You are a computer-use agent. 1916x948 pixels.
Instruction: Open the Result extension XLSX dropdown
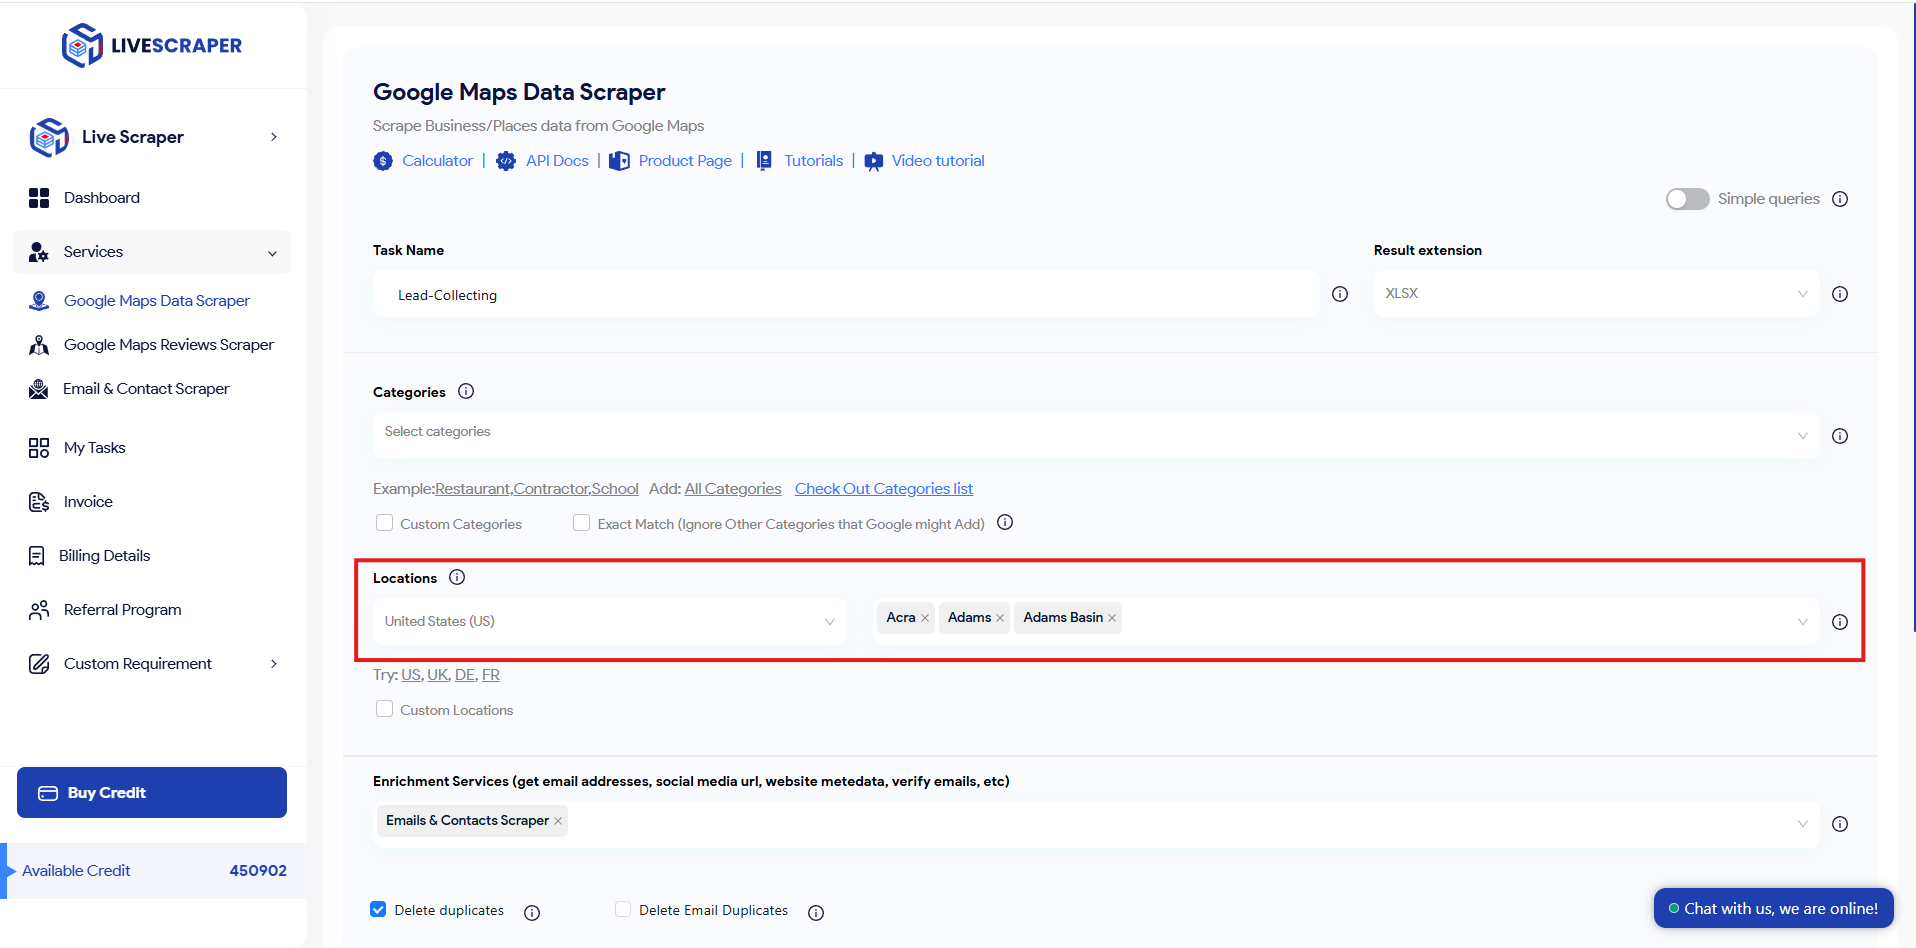click(x=1596, y=294)
